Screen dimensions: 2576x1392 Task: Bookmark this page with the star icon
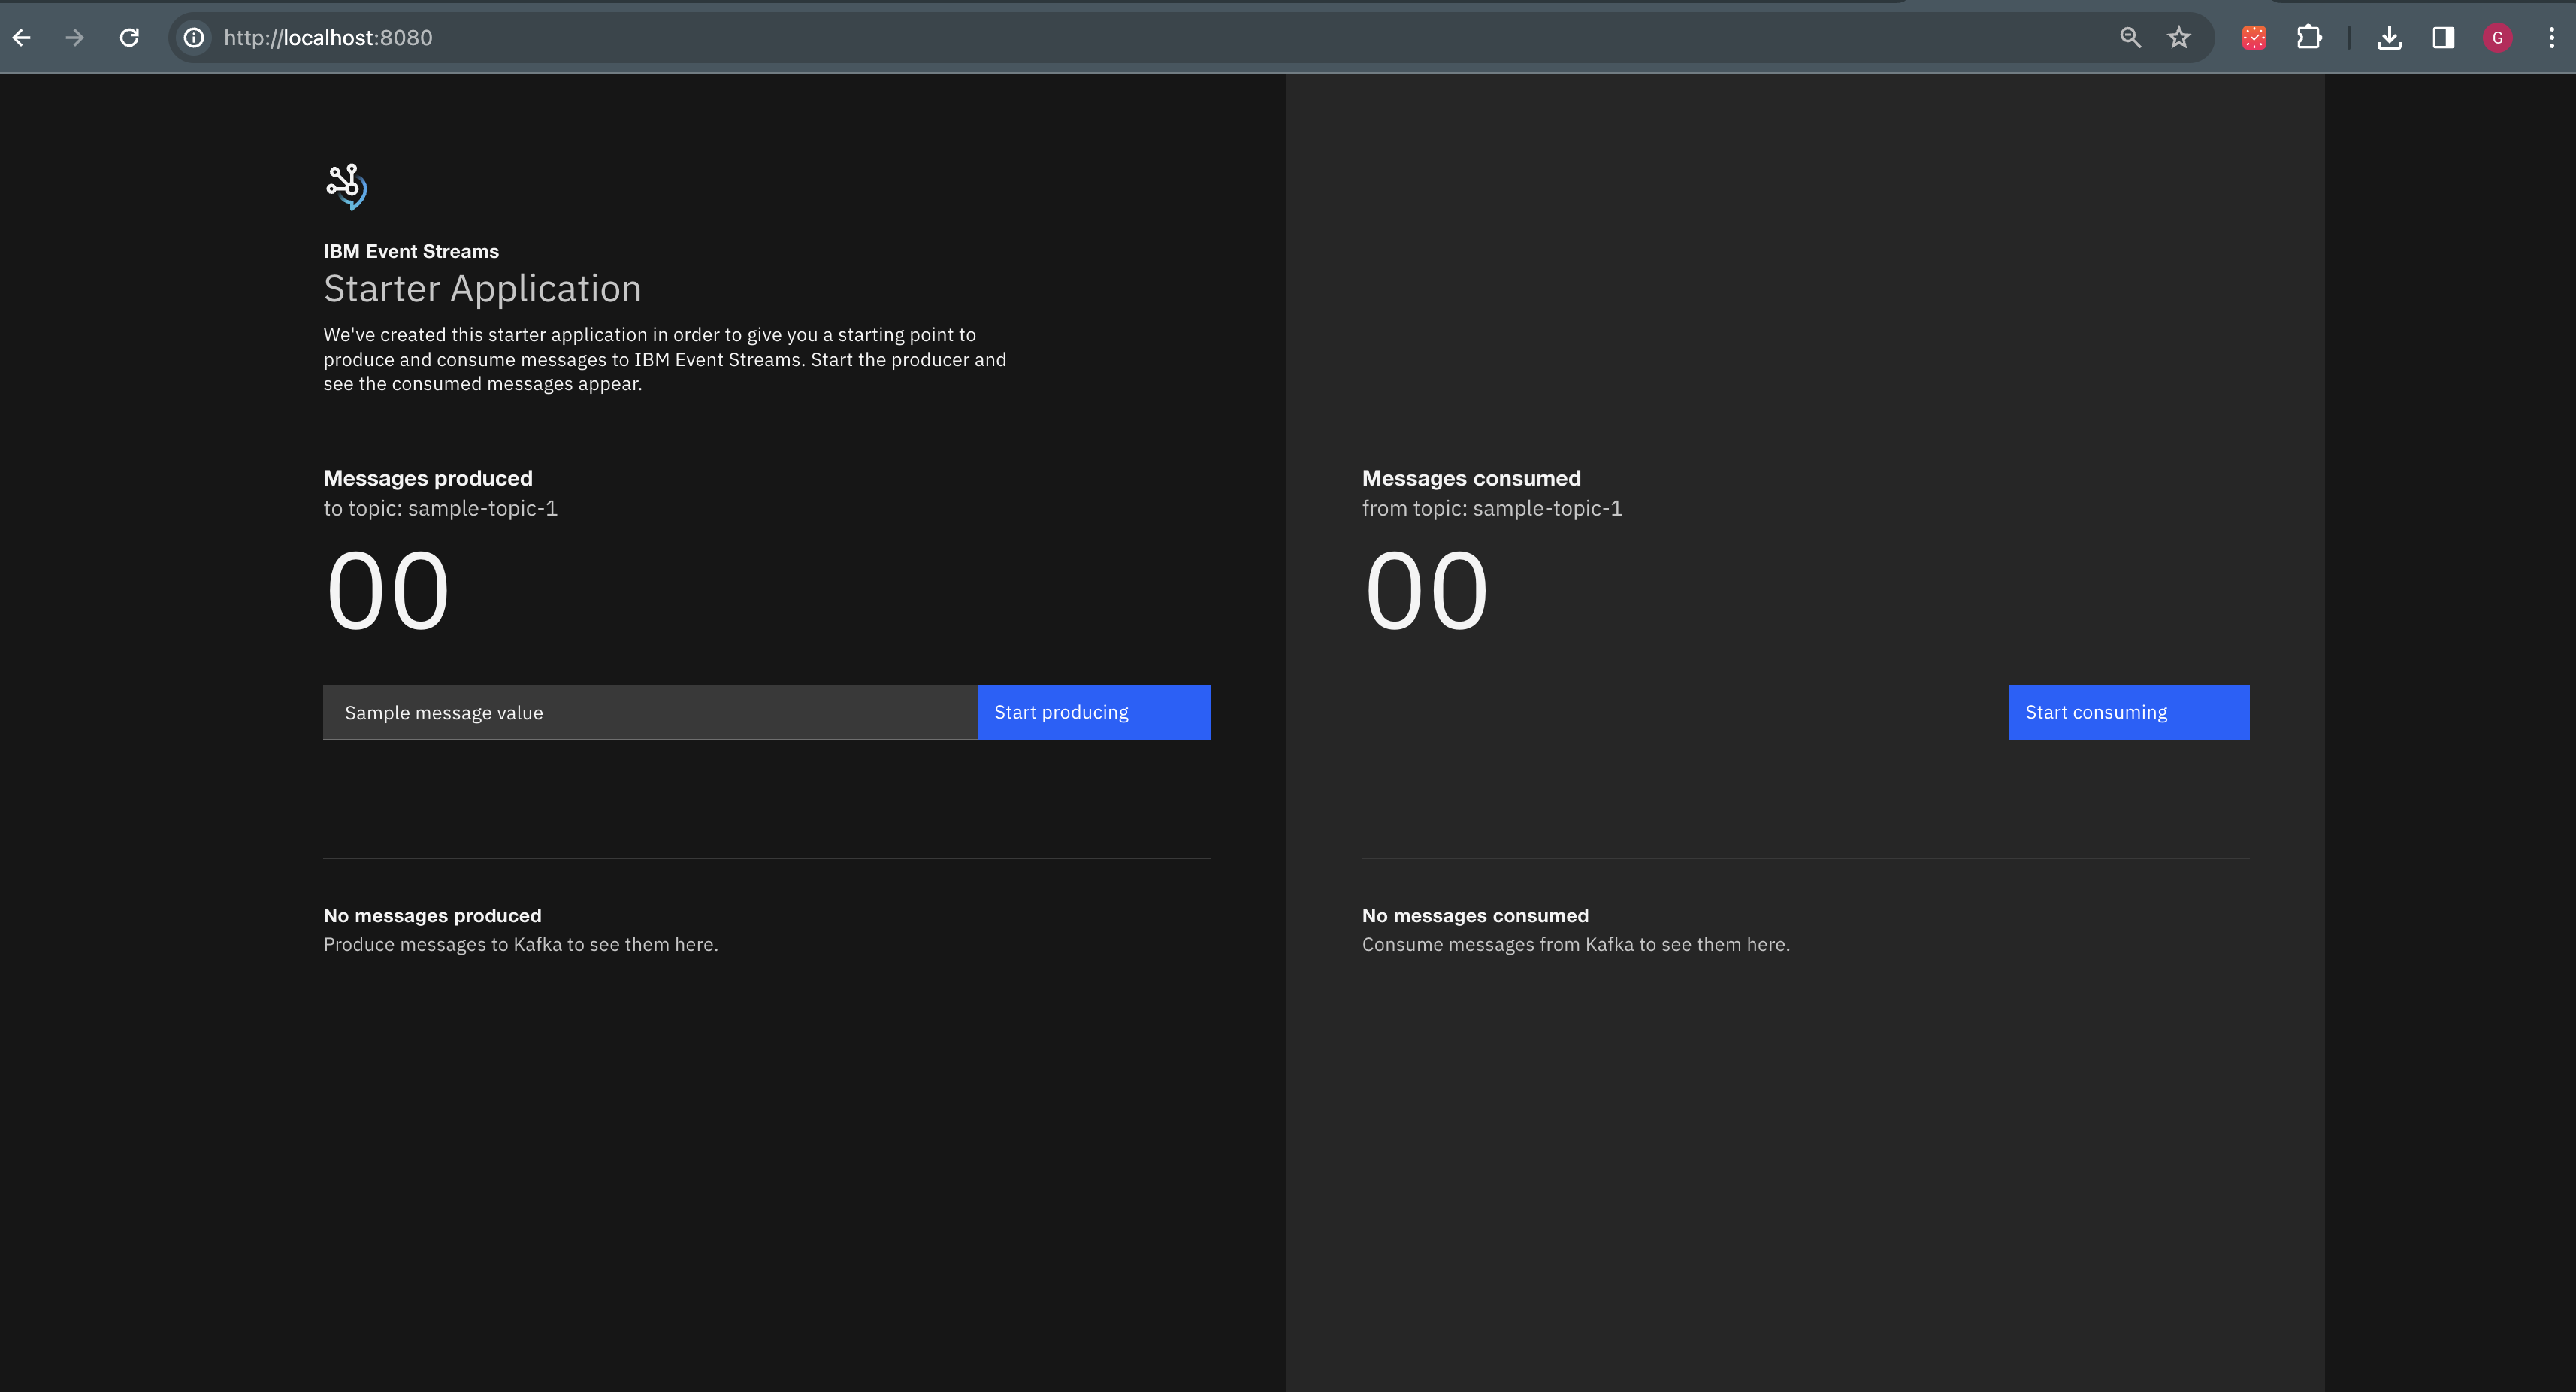2179,38
